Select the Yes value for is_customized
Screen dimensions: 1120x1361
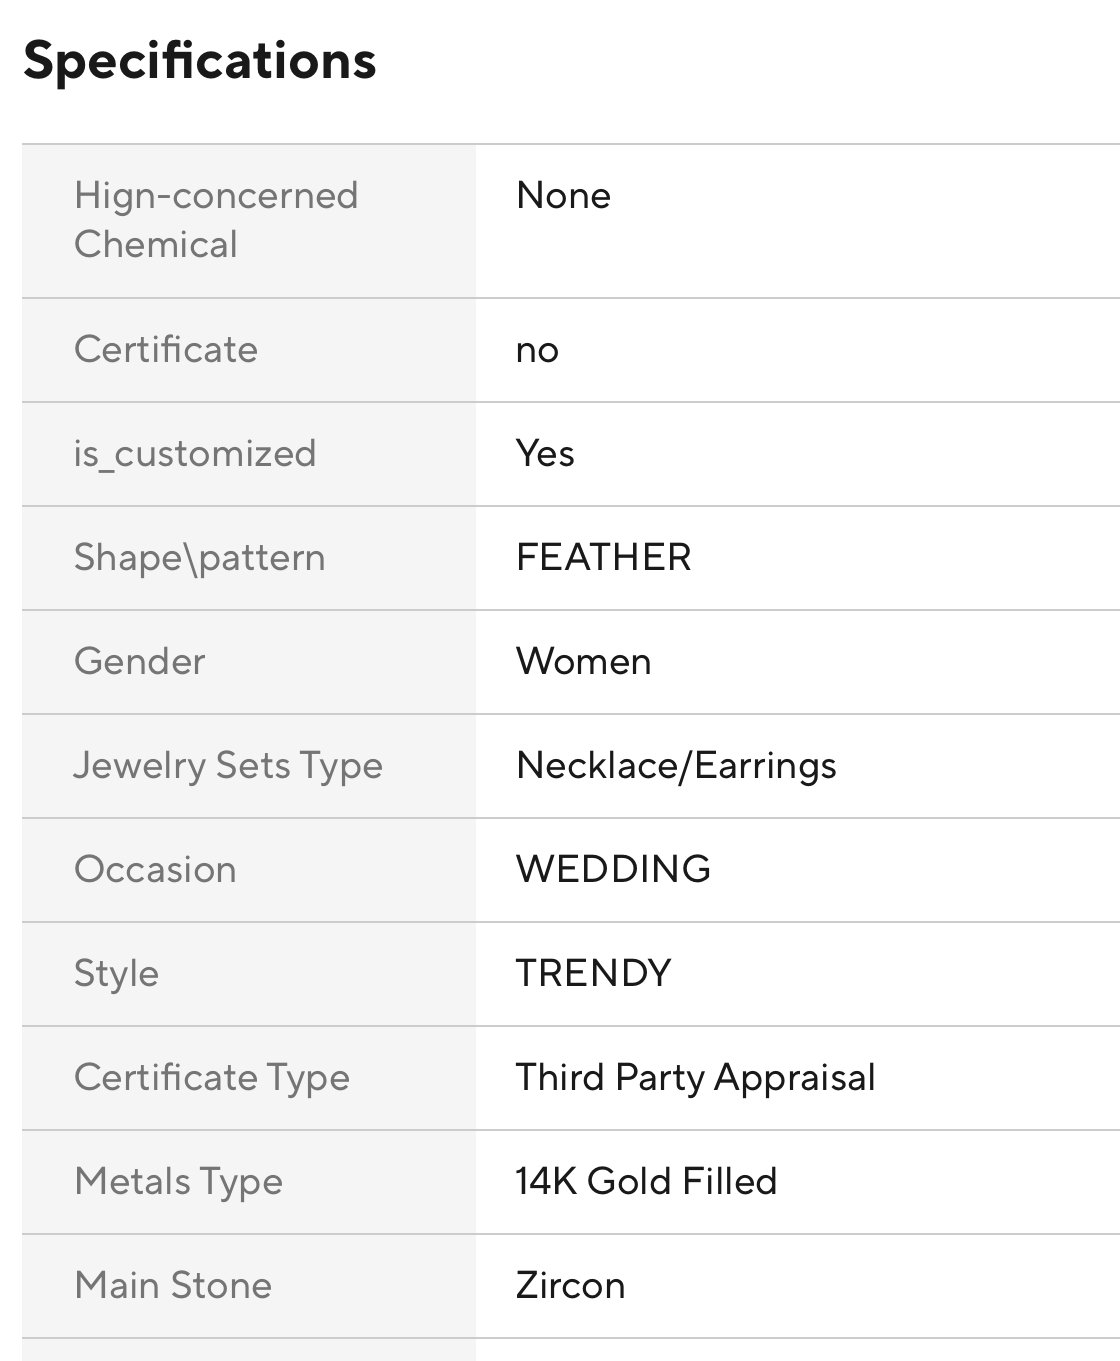tap(545, 454)
